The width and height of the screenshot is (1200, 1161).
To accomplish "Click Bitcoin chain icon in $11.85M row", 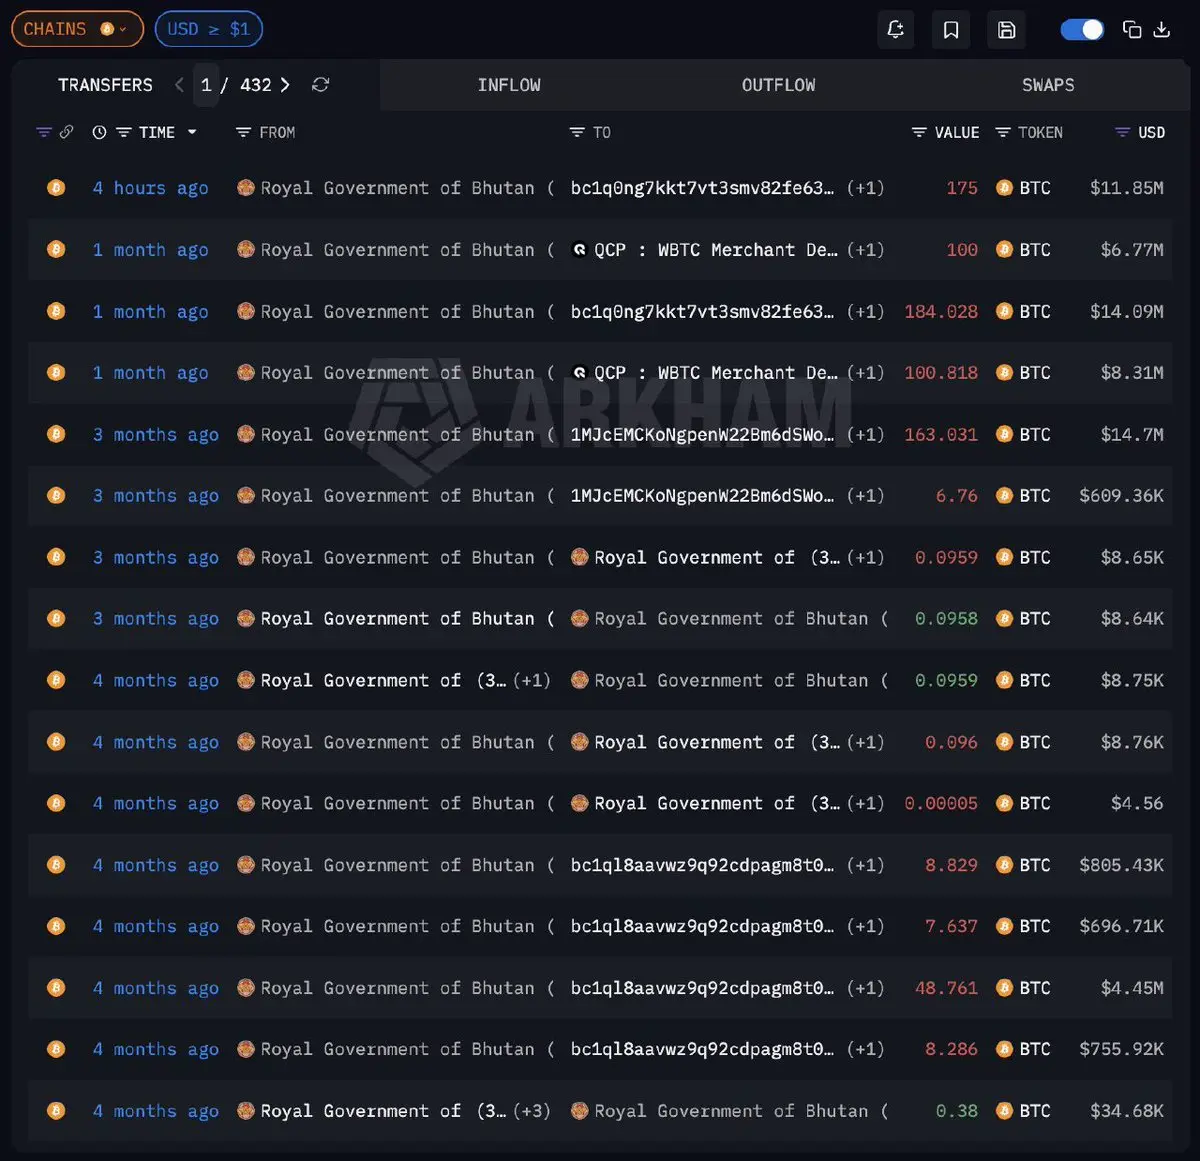I will click(56, 188).
